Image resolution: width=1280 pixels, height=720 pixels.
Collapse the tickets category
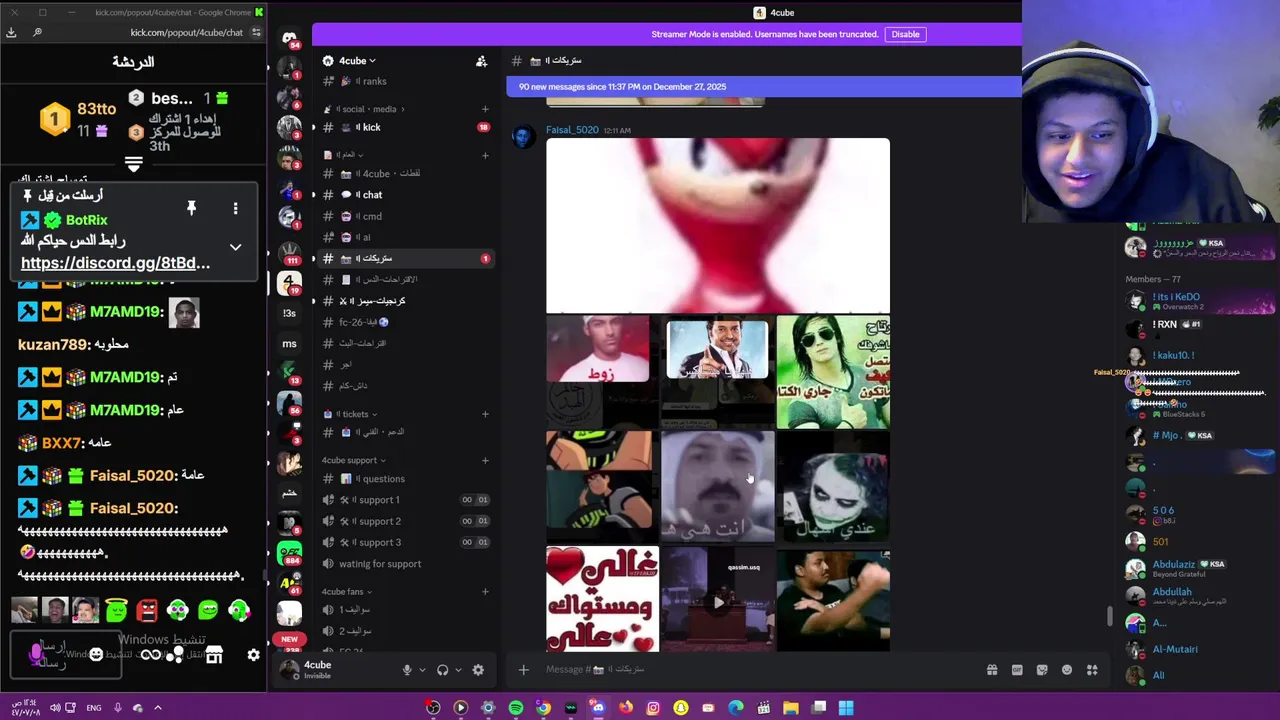pyautogui.click(x=349, y=414)
